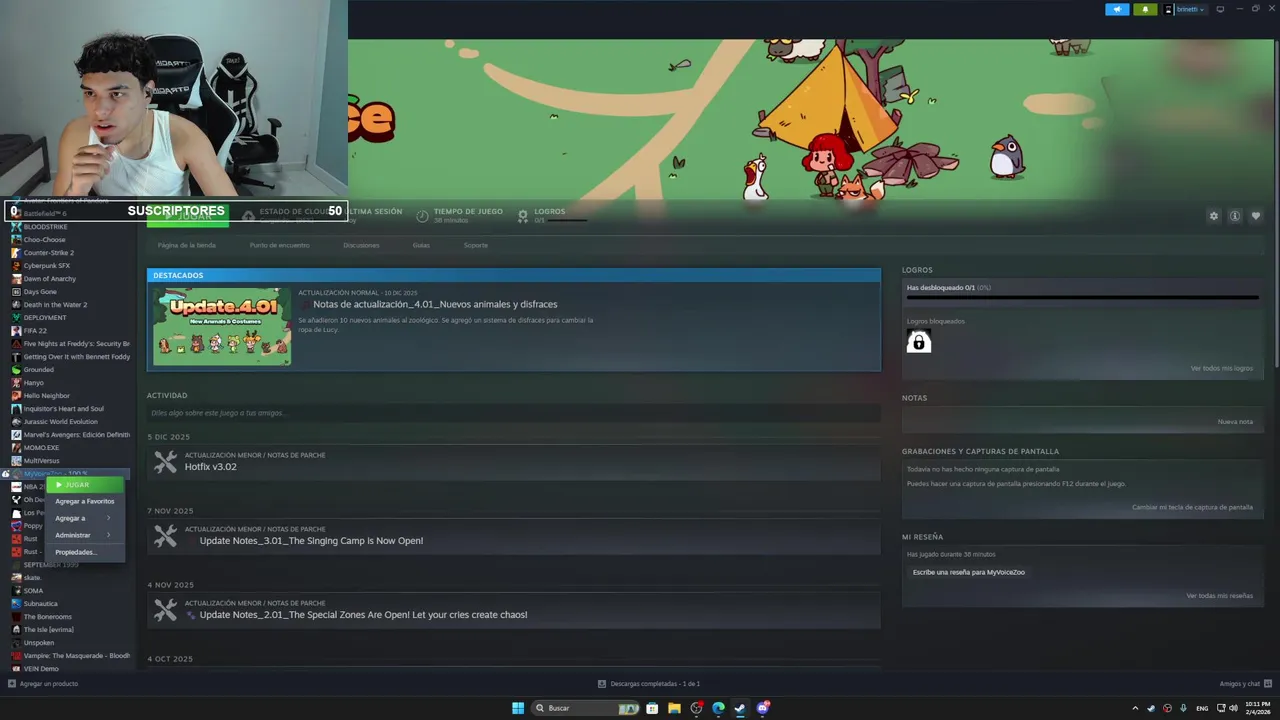Click the Logros trophy icon
The image size is (1280, 720).
523,216
